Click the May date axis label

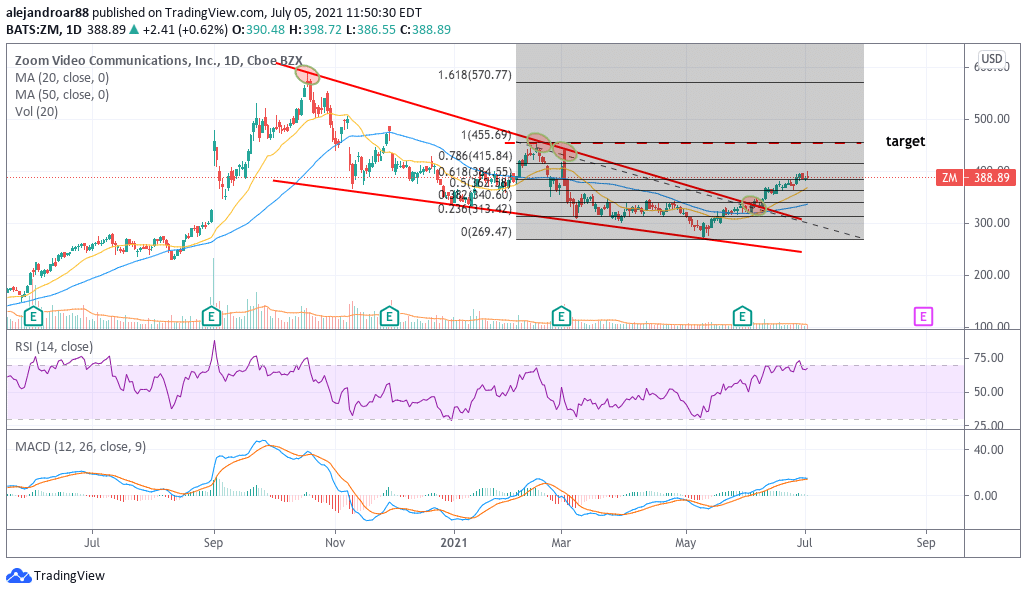click(x=686, y=543)
